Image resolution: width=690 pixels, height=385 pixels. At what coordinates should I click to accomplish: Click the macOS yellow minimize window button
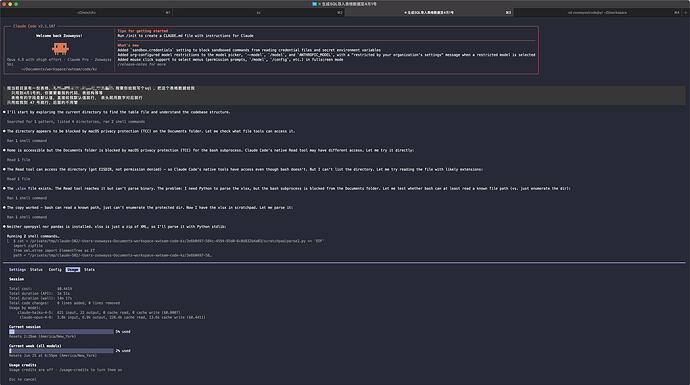10,4
